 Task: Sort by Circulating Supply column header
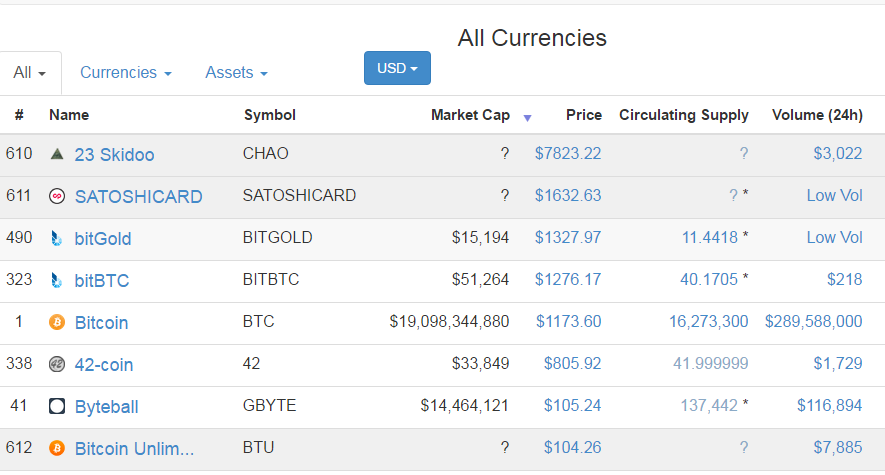coord(684,115)
